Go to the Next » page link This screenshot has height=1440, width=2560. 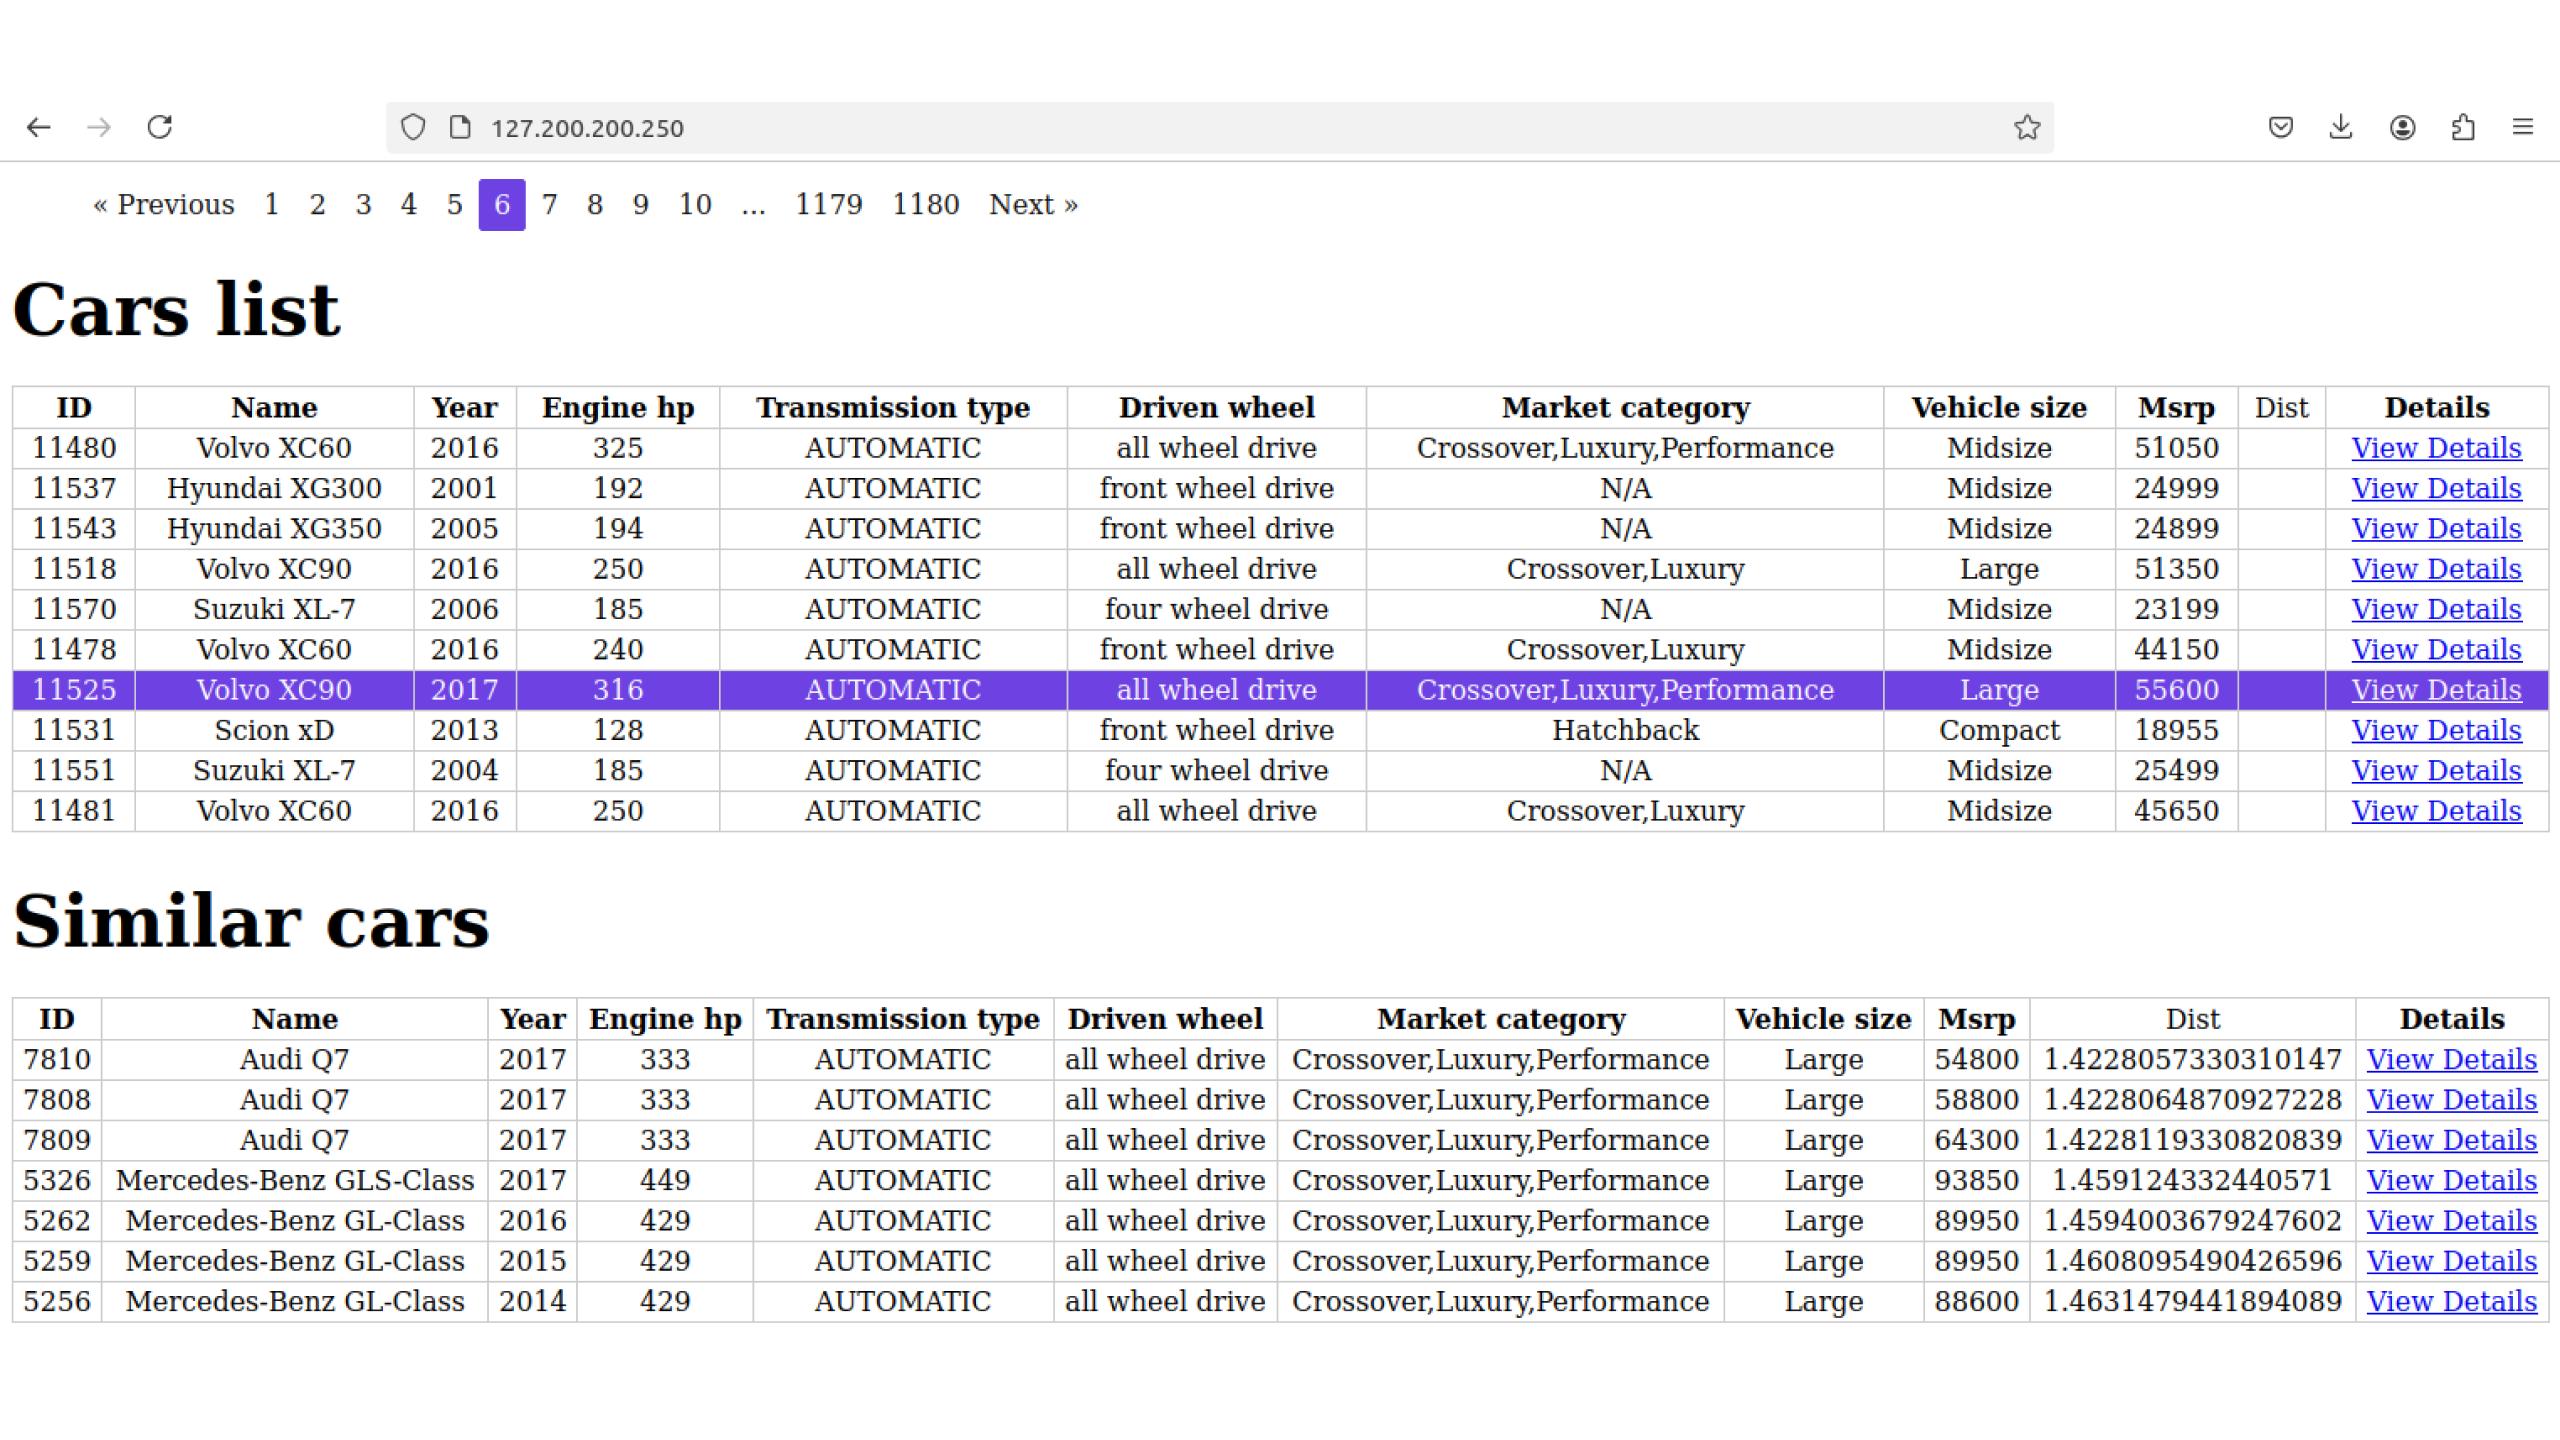(x=1033, y=205)
